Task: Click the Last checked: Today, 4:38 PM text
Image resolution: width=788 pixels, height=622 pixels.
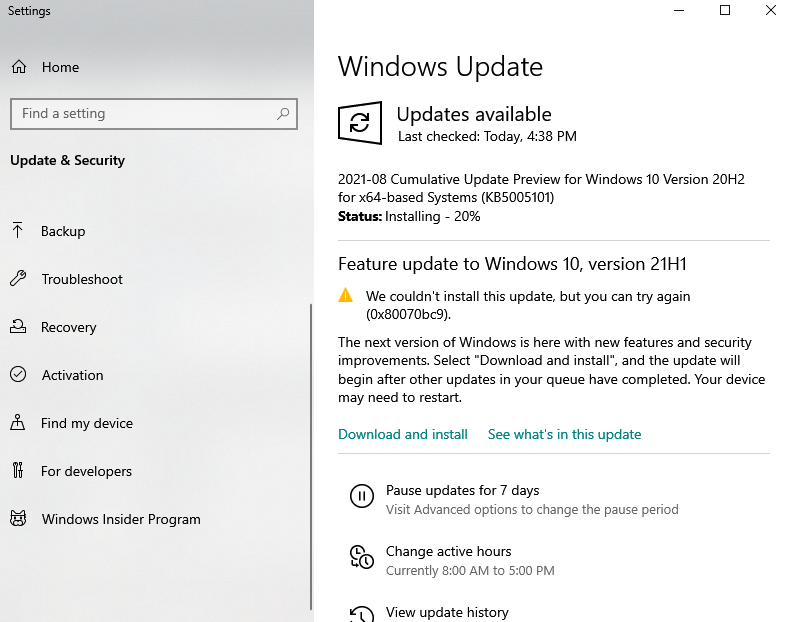Action: click(487, 136)
